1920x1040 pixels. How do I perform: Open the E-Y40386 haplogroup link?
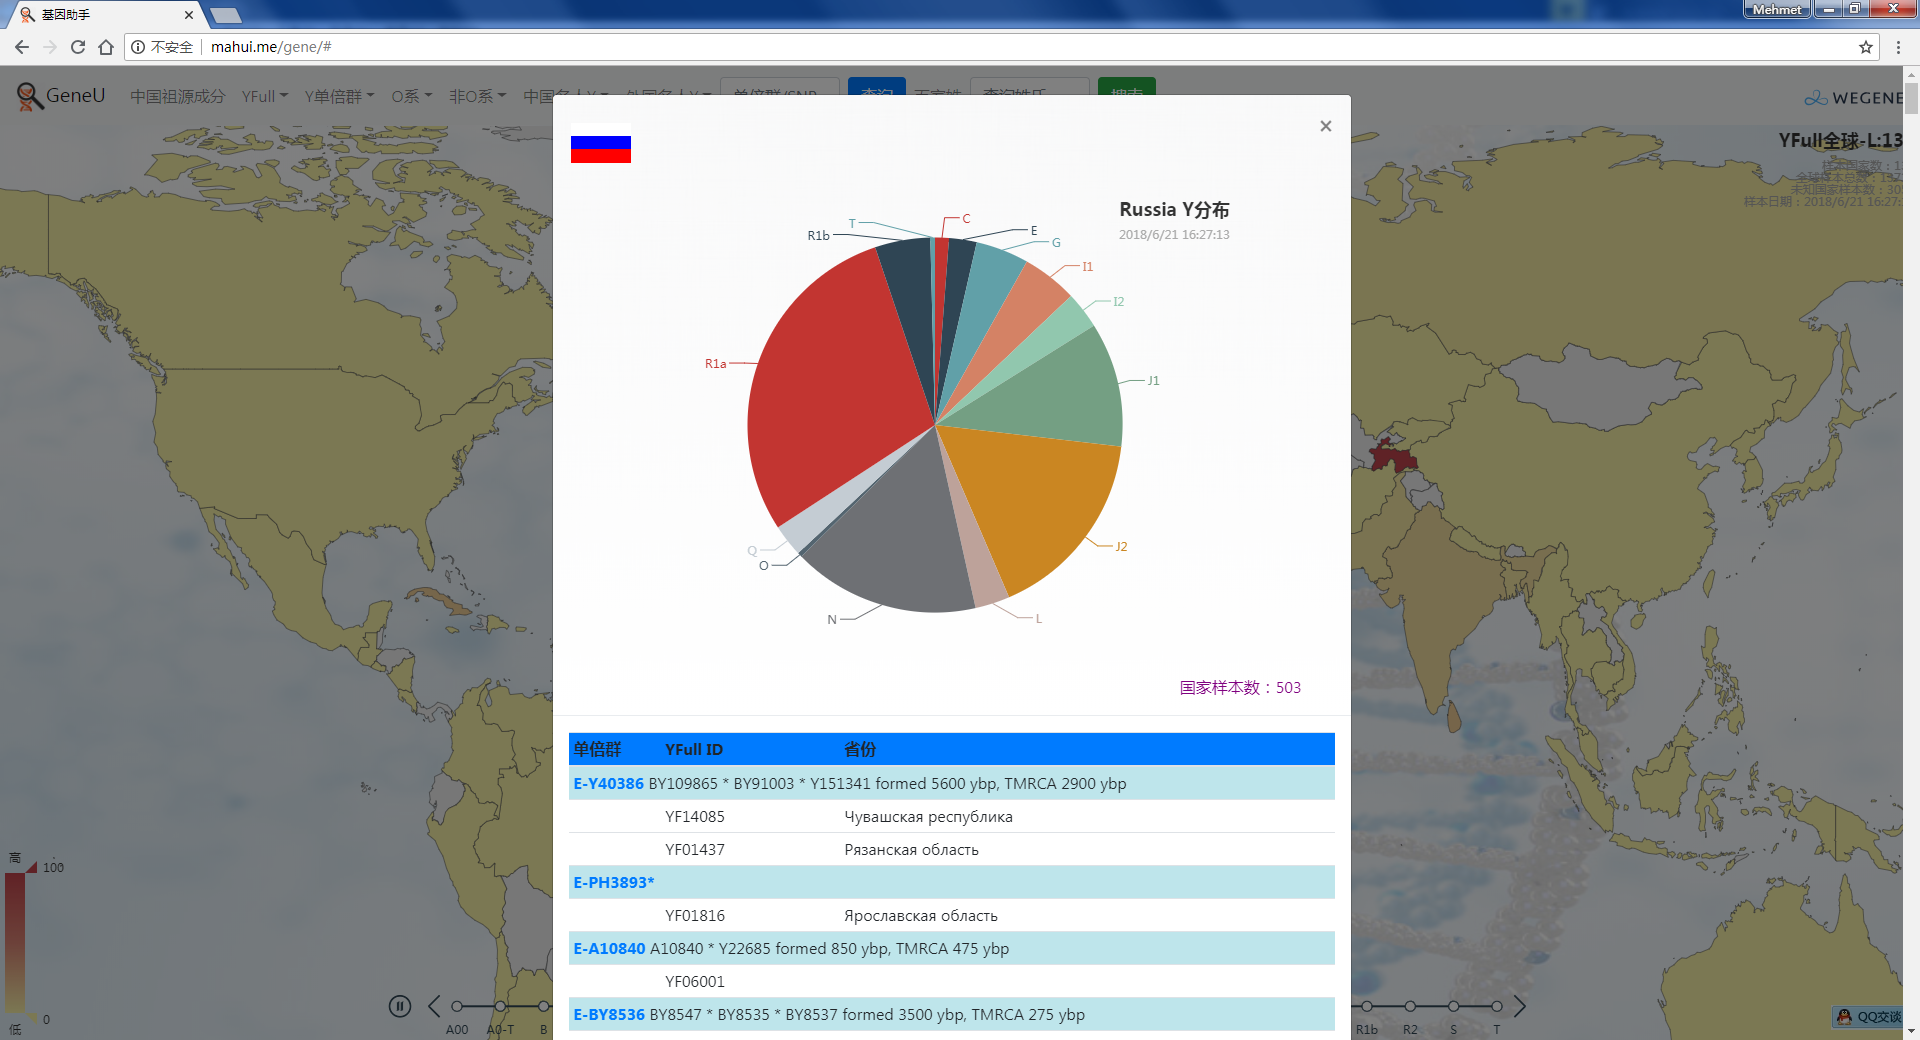pyautogui.click(x=608, y=783)
